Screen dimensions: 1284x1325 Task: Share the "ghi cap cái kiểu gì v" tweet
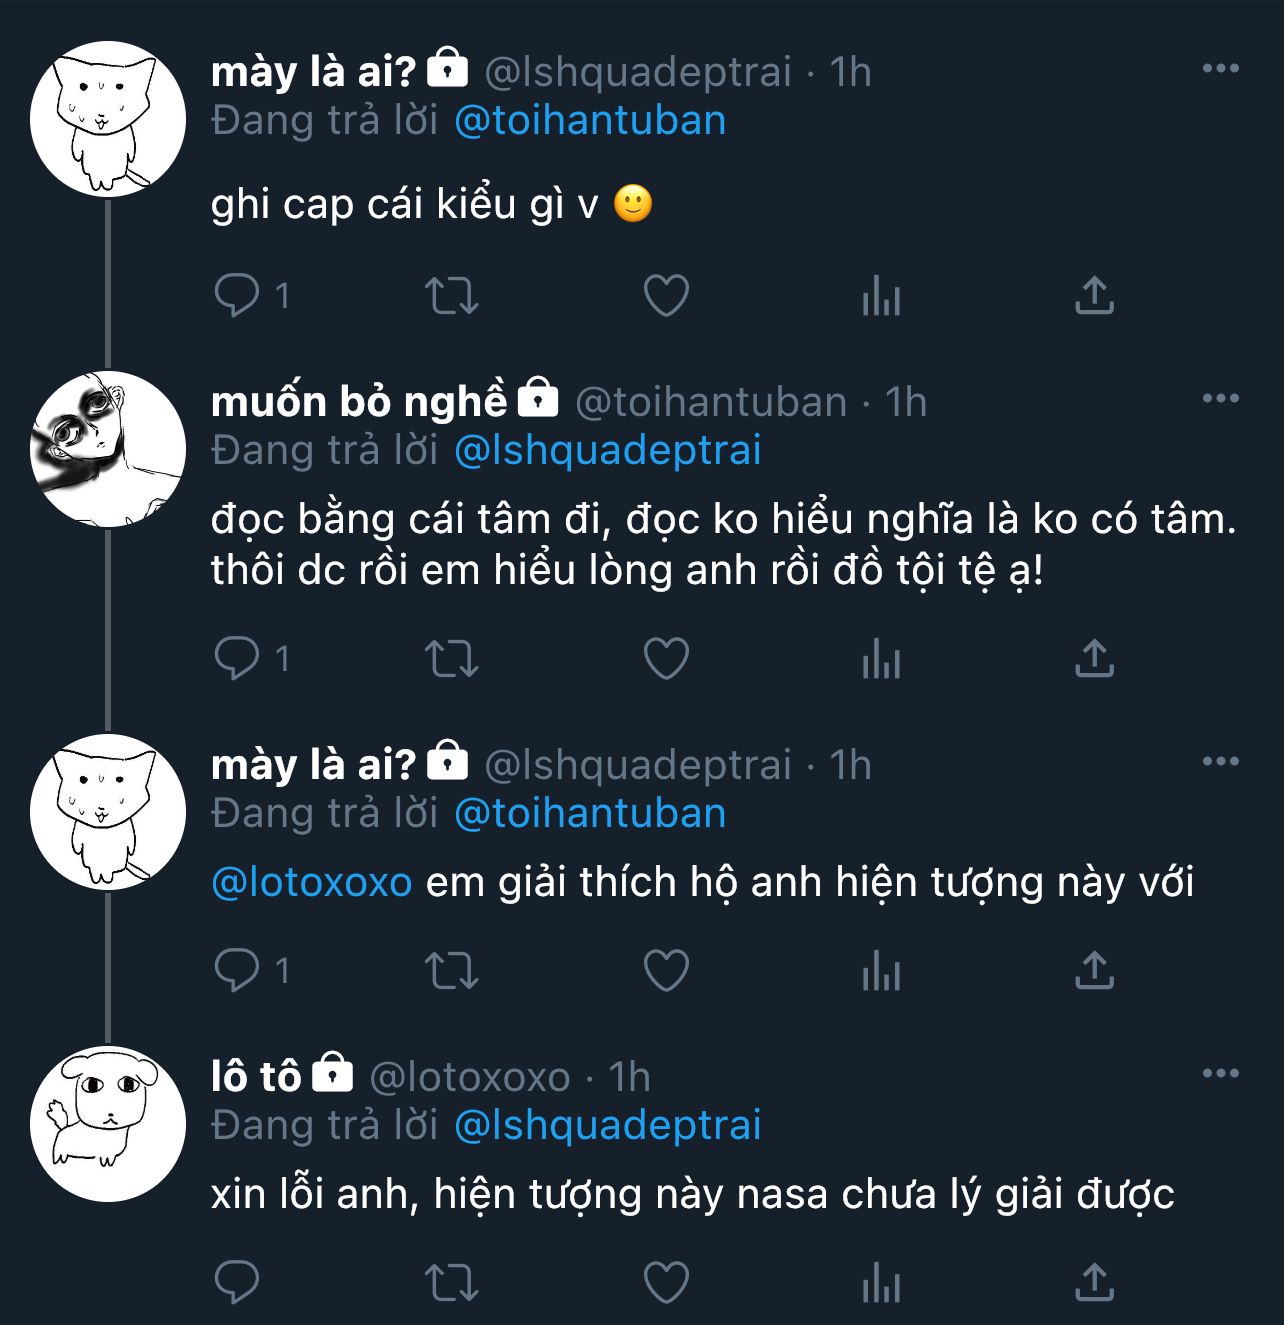point(1094,296)
